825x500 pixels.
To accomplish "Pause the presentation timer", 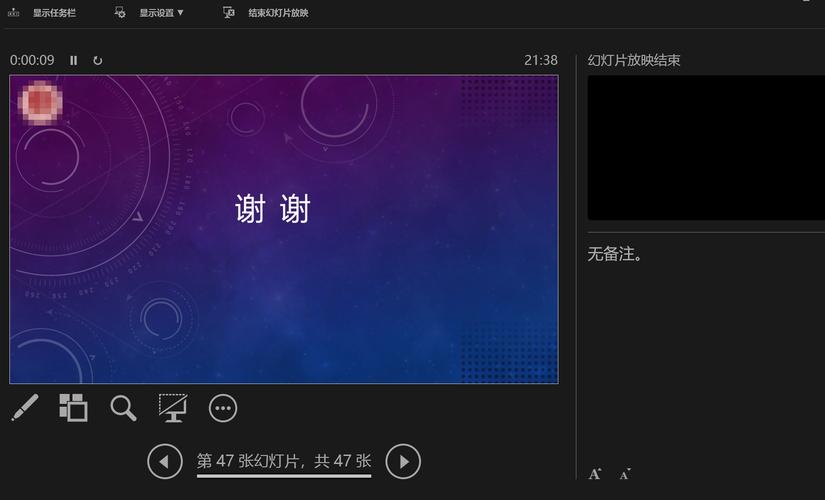I will click(x=74, y=61).
